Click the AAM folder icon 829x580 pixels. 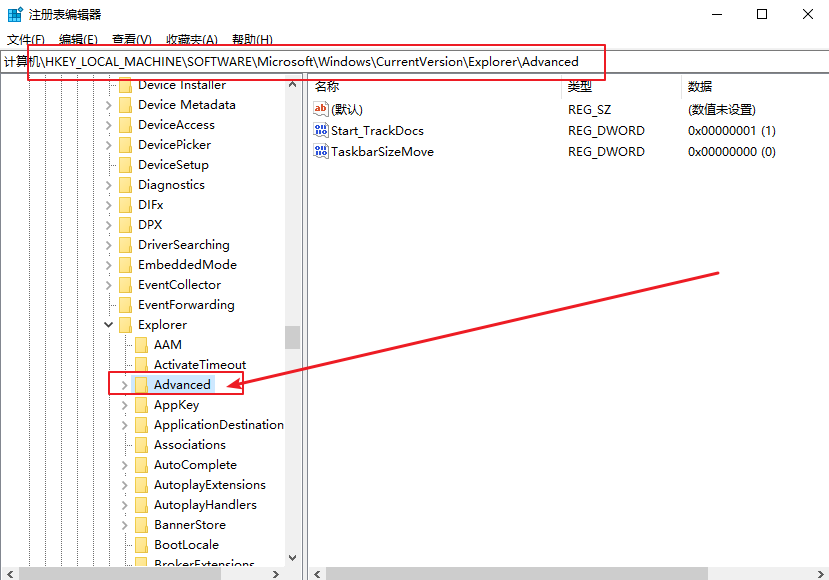click(x=141, y=345)
